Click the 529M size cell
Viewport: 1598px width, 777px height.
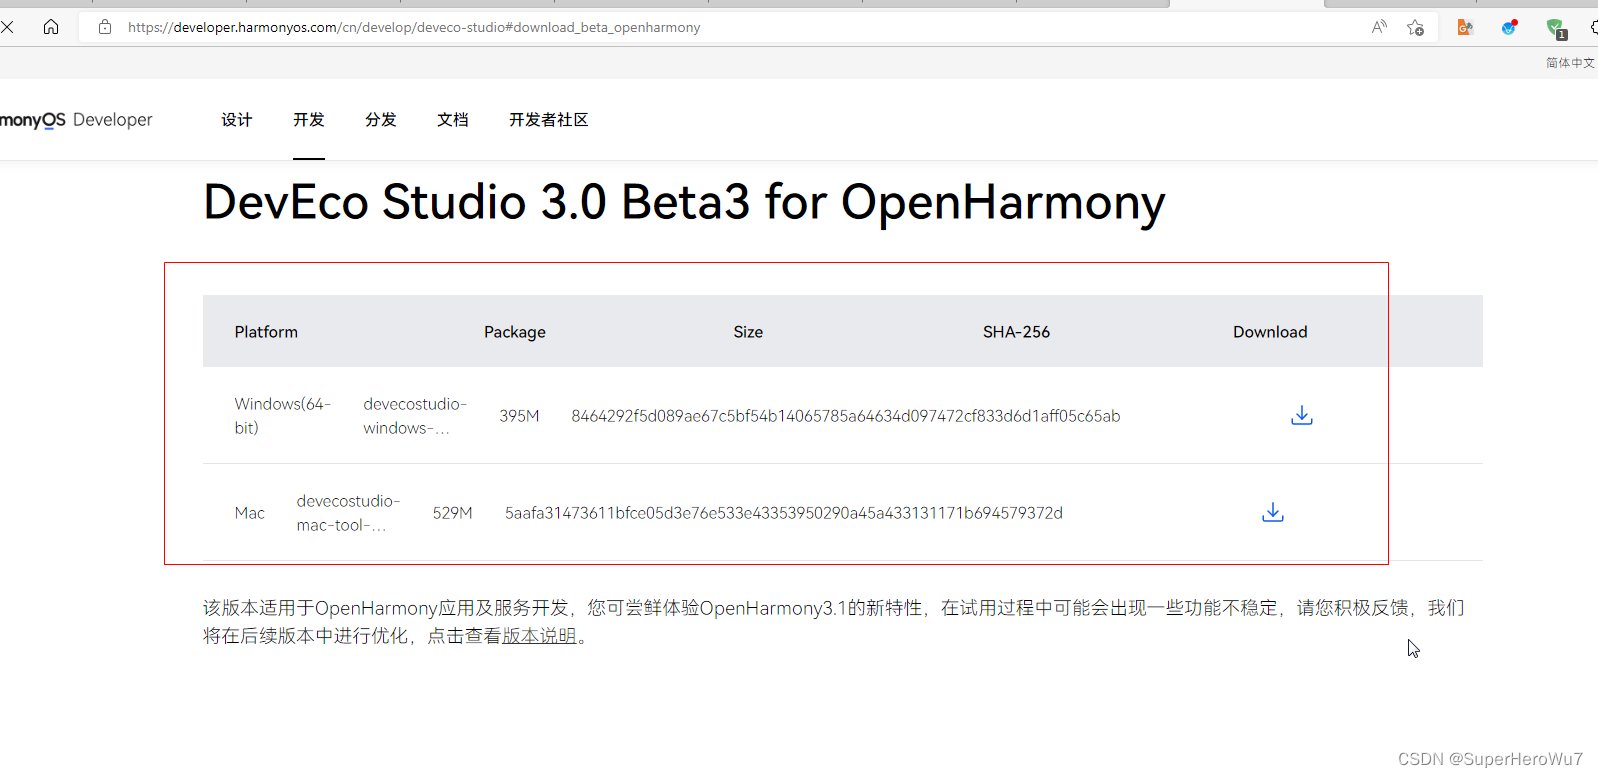coord(452,512)
